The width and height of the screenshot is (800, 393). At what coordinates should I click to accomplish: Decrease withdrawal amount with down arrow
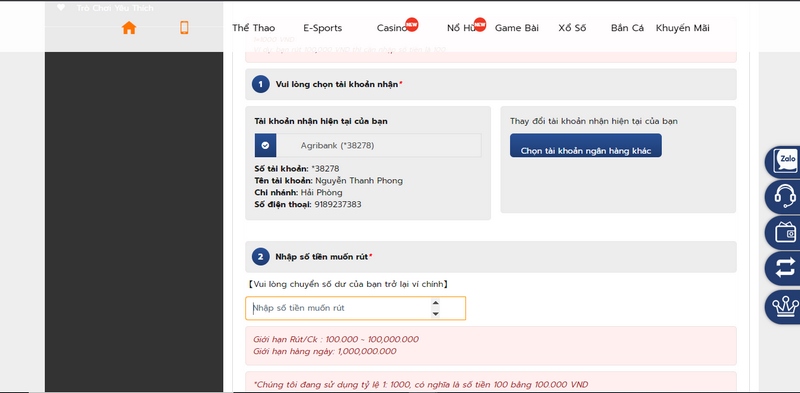click(435, 314)
